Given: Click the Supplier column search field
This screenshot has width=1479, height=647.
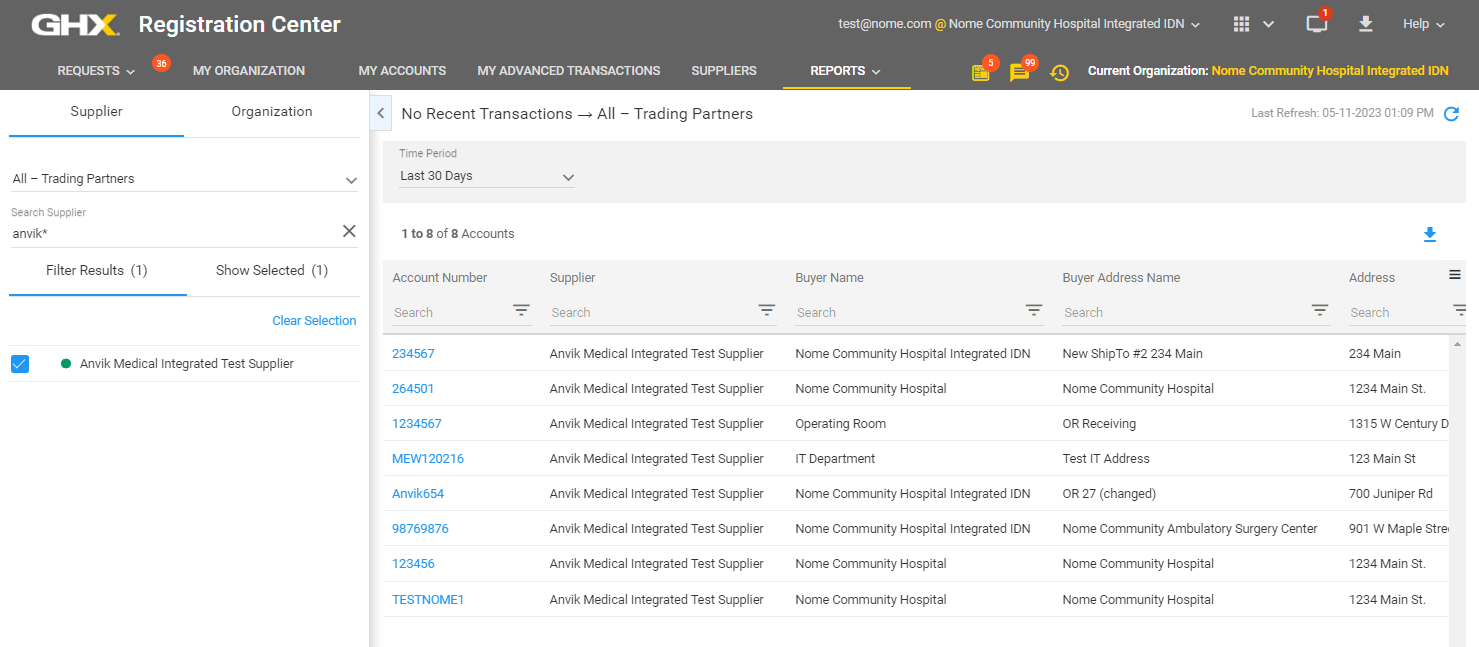Looking at the screenshot, I should click(x=652, y=313).
